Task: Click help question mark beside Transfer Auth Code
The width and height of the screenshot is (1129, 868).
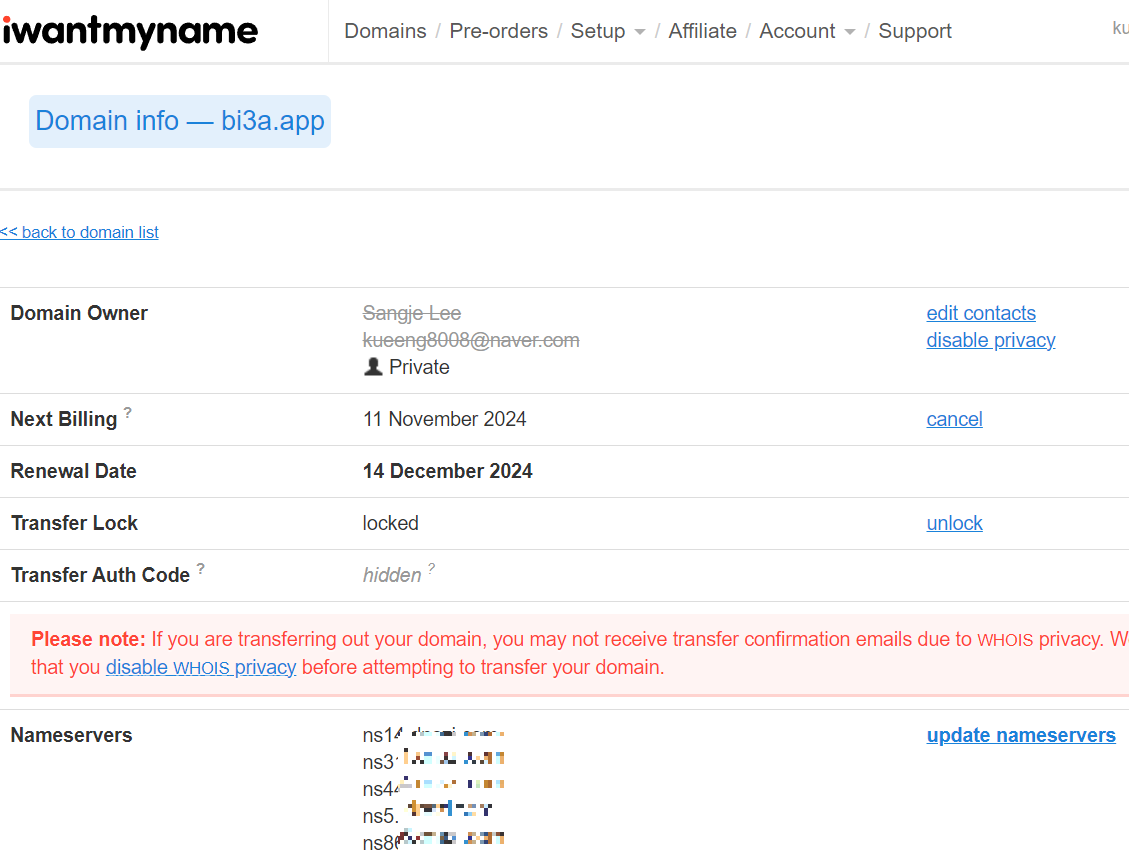Action: pyautogui.click(x=201, y=569)
